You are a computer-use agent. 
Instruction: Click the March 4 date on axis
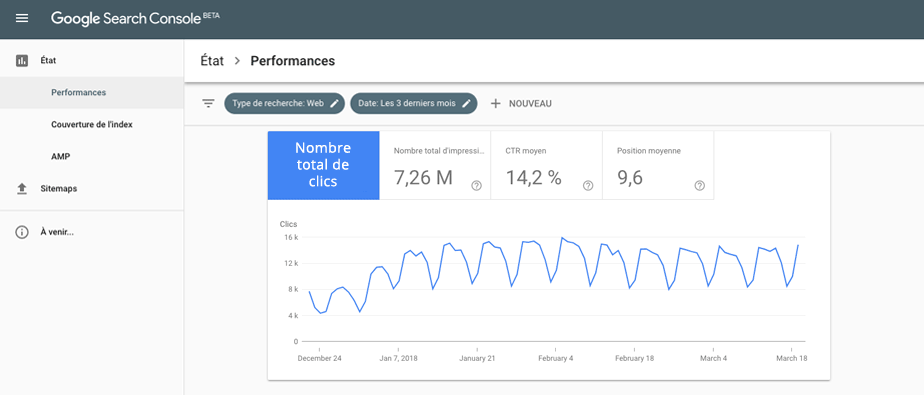[x=714, y=358]
